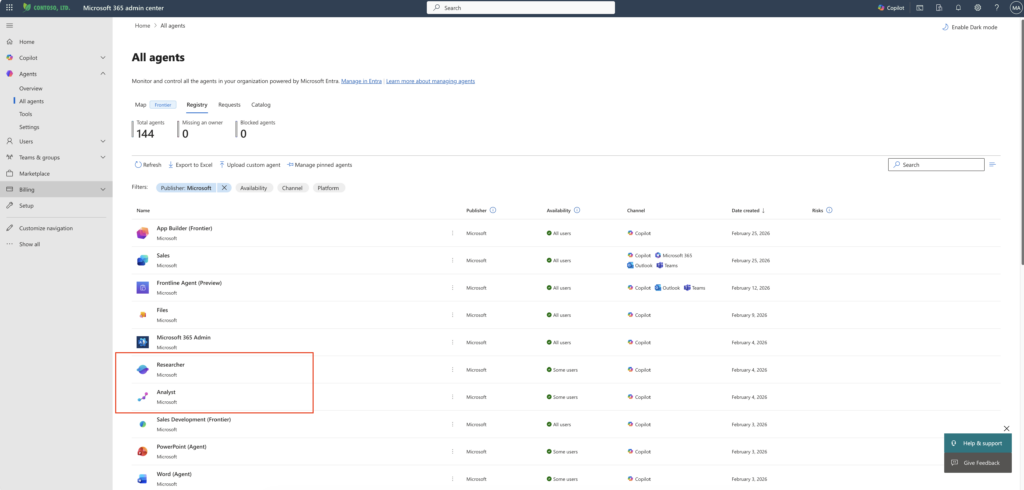
Task: Collapse the Agents navigation section
Action: (x=103, y=74)
